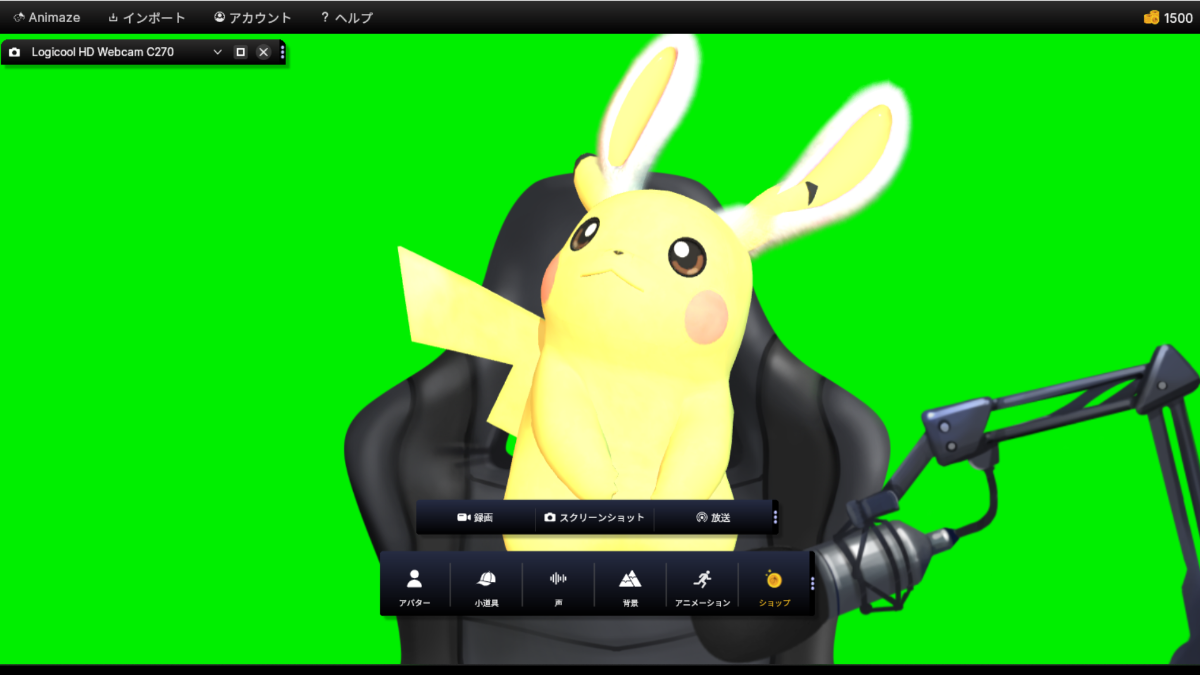Open the アバター panel
Screen dimensions: 1200x675
414,586
